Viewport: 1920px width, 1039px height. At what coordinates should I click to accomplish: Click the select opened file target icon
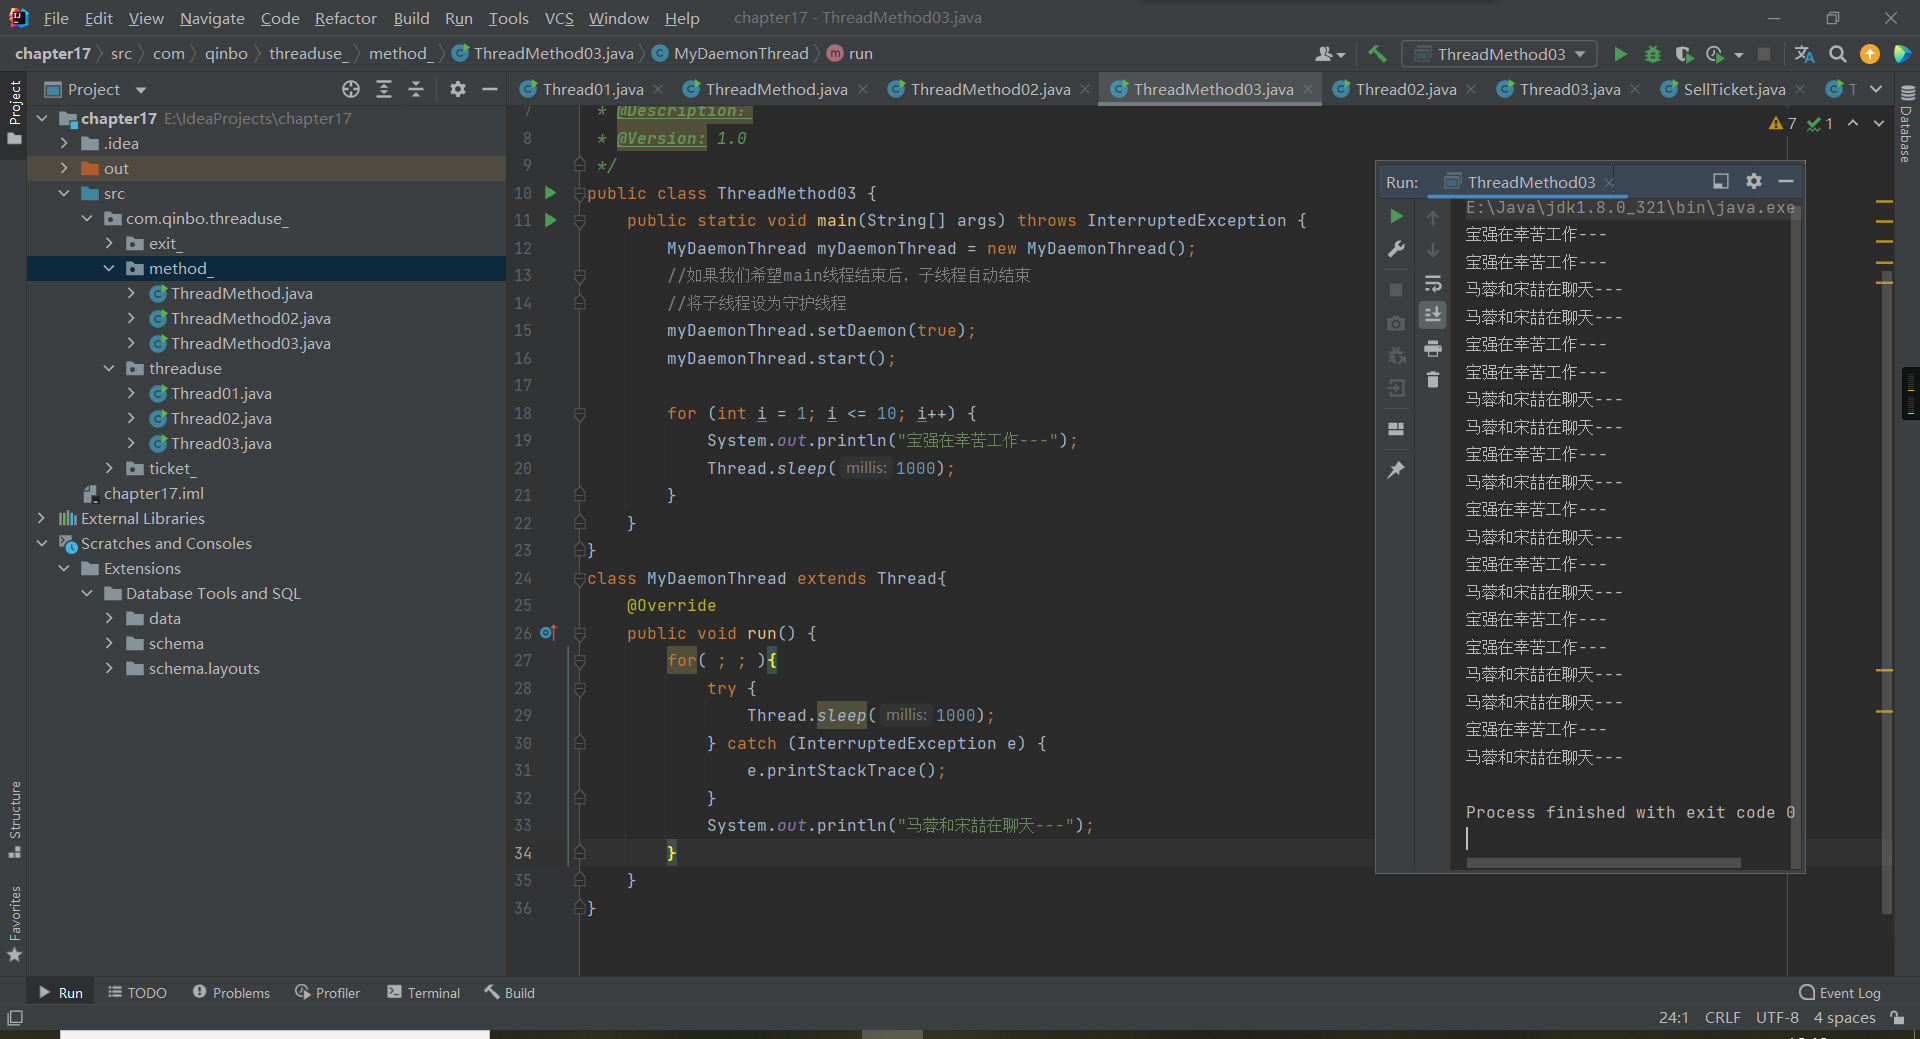click(x=351, y=89)
